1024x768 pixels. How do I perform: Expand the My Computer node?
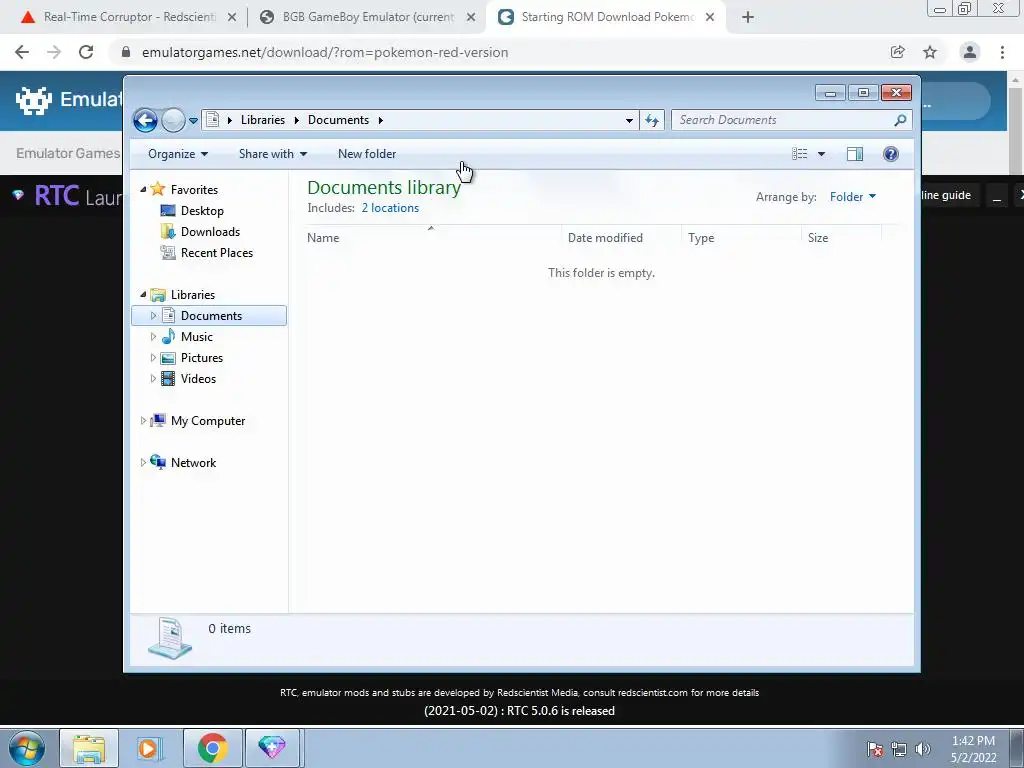[143, 421]
